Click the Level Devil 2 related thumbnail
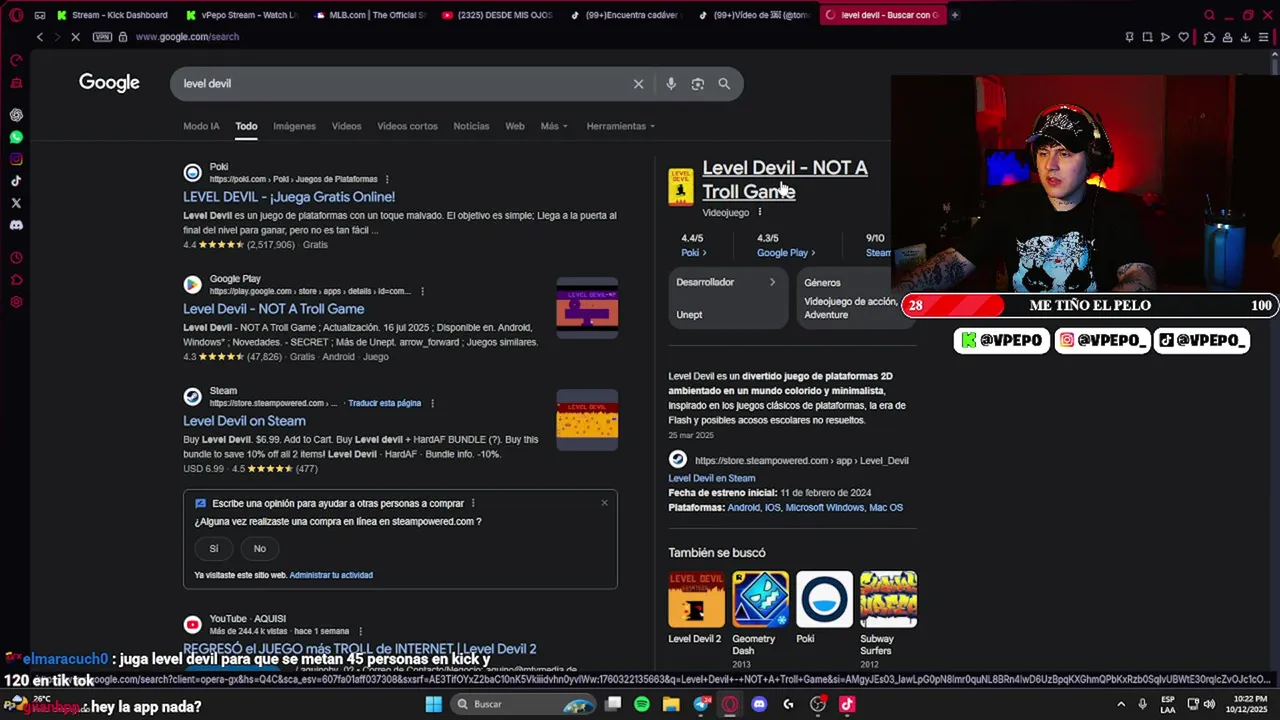 [x=696, y=599]
